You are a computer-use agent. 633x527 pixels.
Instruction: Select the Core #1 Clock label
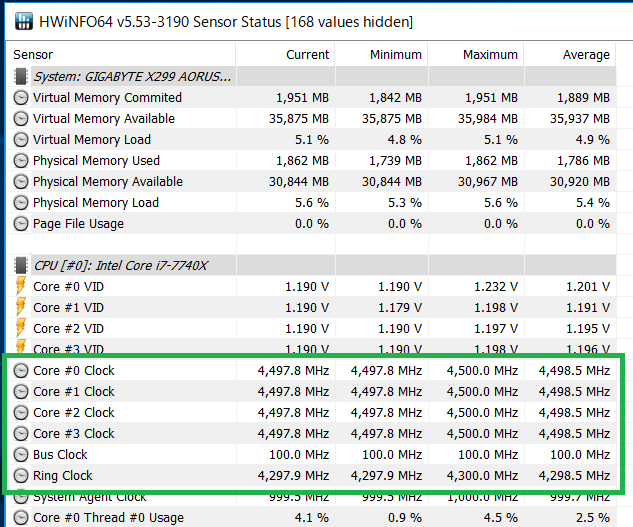[74, 391]
